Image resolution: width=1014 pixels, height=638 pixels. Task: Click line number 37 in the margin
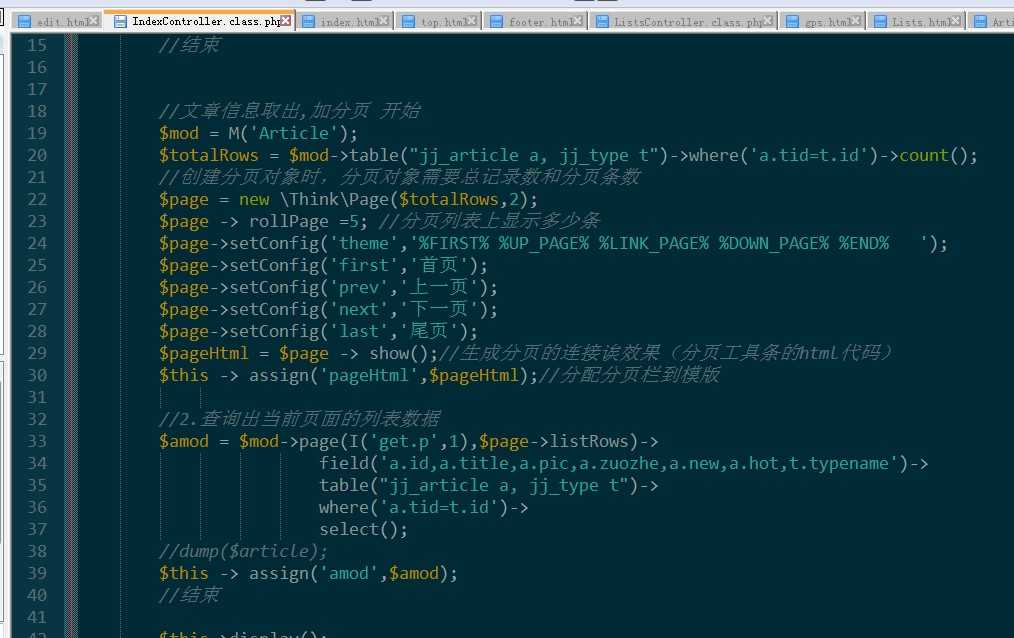click(x=37, y=529)
